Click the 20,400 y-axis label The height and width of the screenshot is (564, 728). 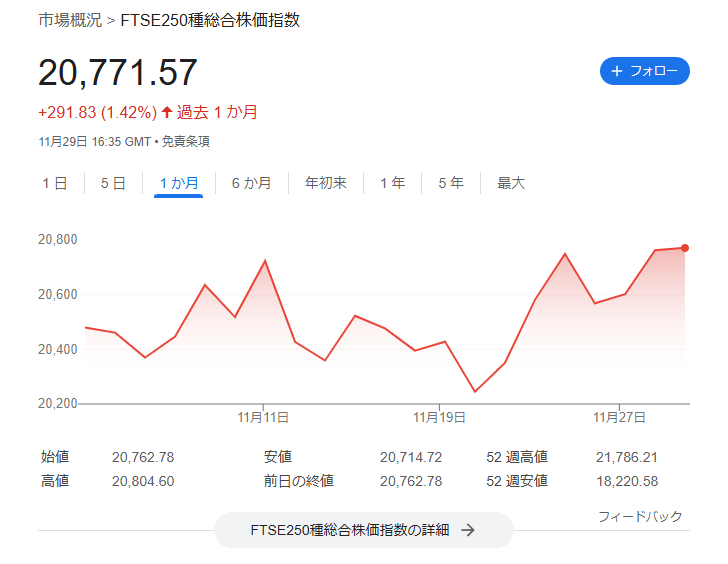pos(58,349)
